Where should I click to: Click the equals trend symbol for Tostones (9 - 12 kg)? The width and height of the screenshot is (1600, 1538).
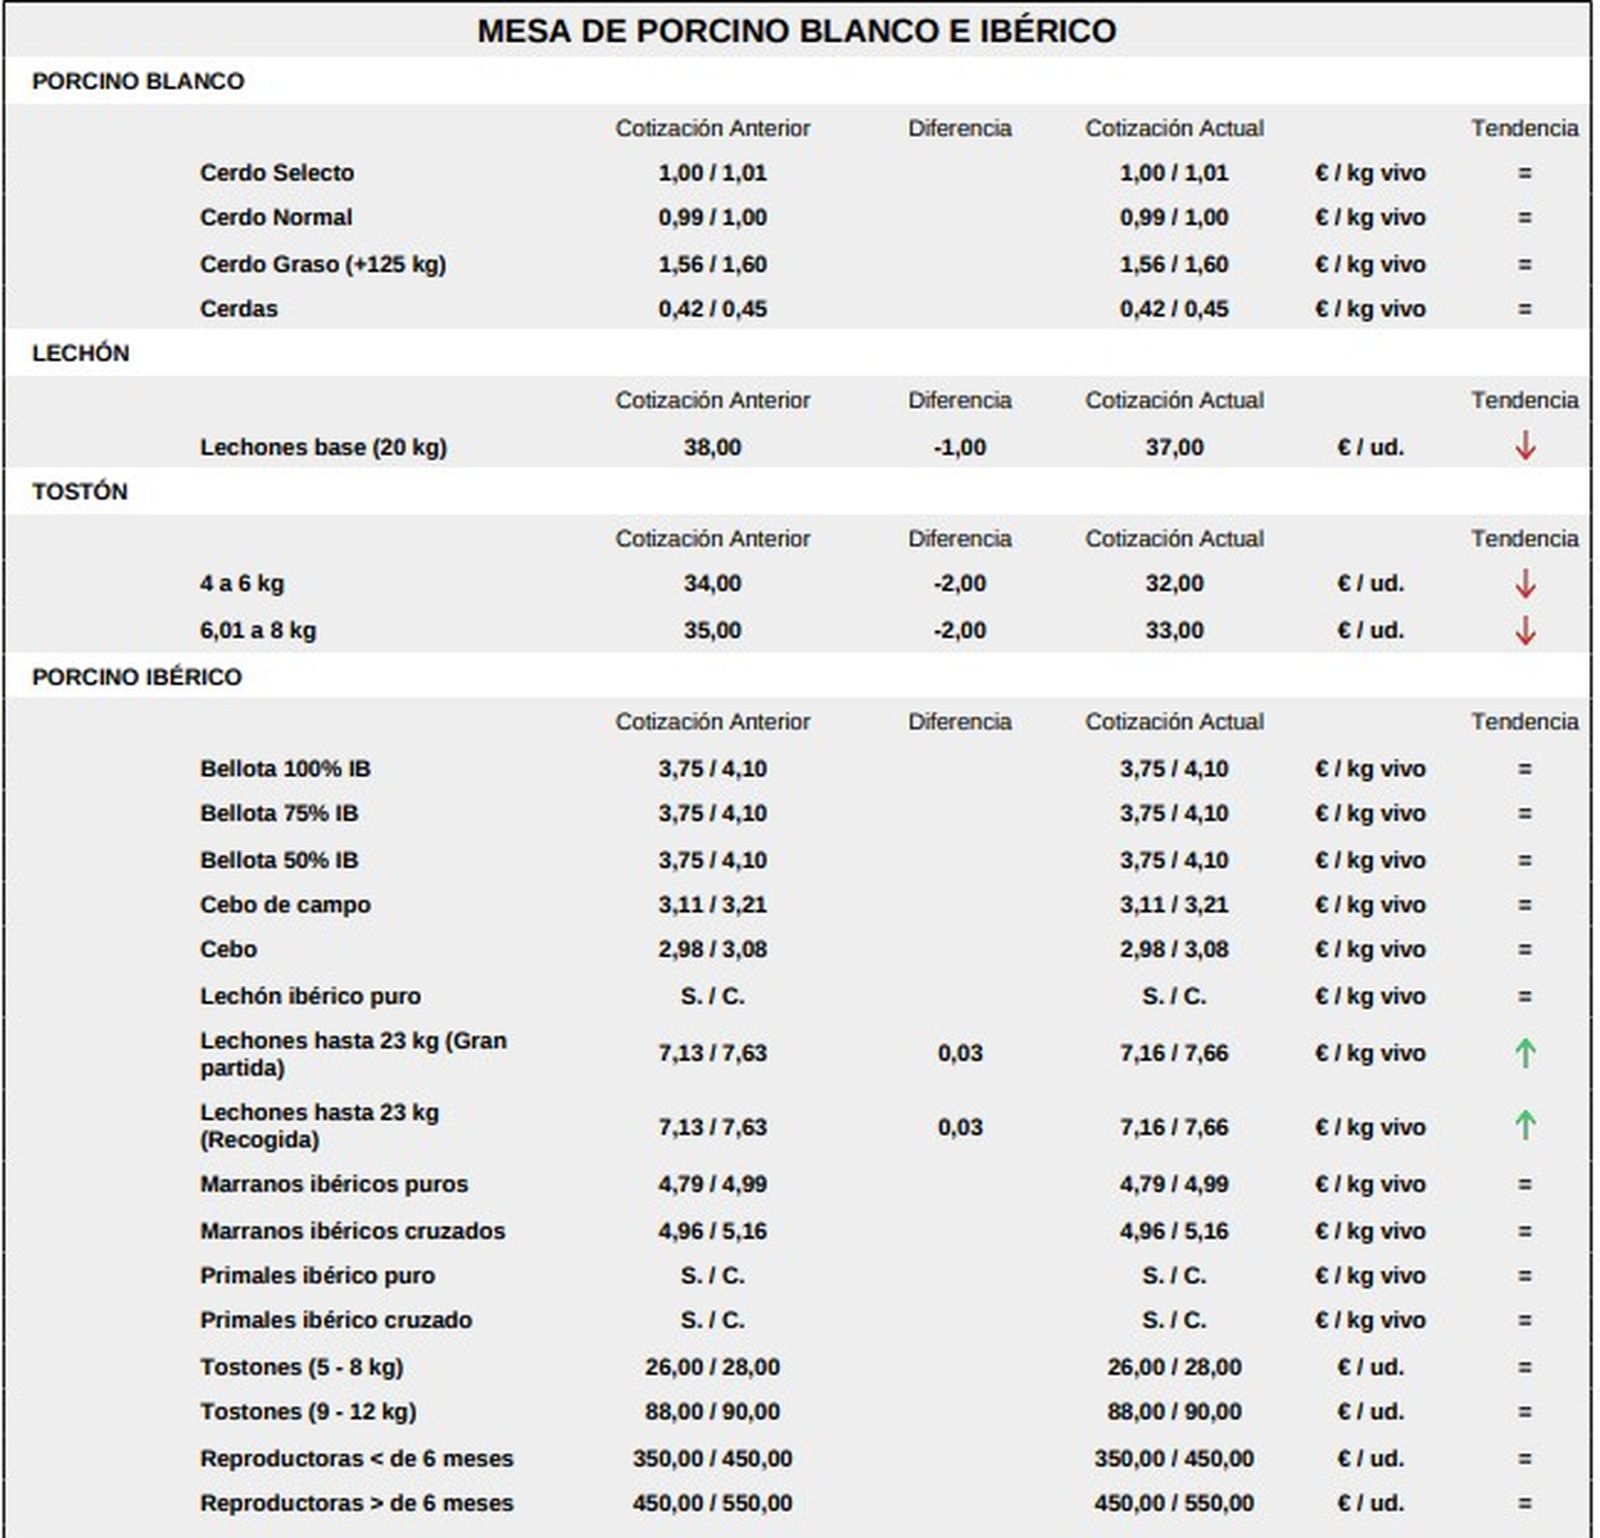coord(1524,1412)
